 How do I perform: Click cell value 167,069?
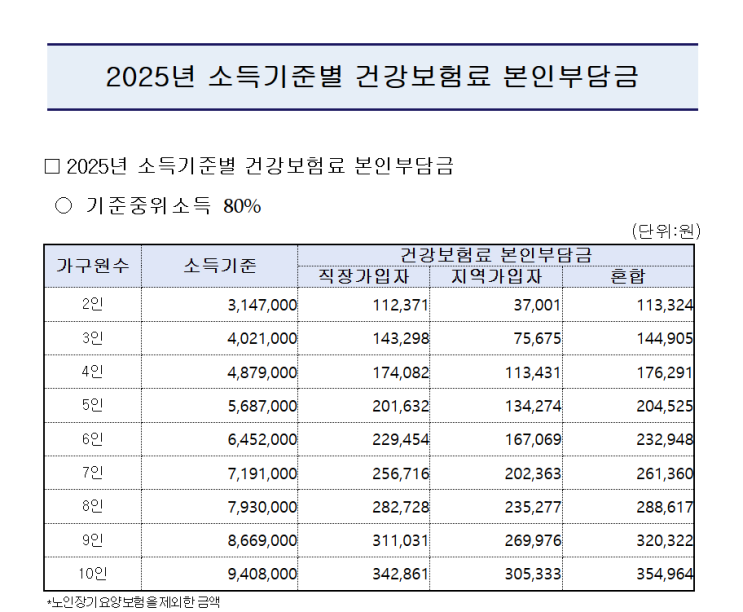pos(533,440)
